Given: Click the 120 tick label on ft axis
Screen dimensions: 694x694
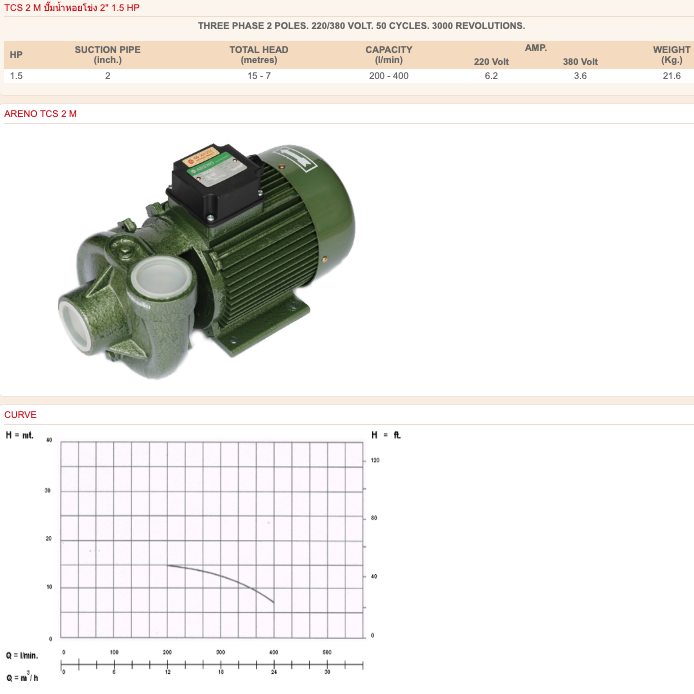Looking at the screenshot, I should [x=375, y=460].
